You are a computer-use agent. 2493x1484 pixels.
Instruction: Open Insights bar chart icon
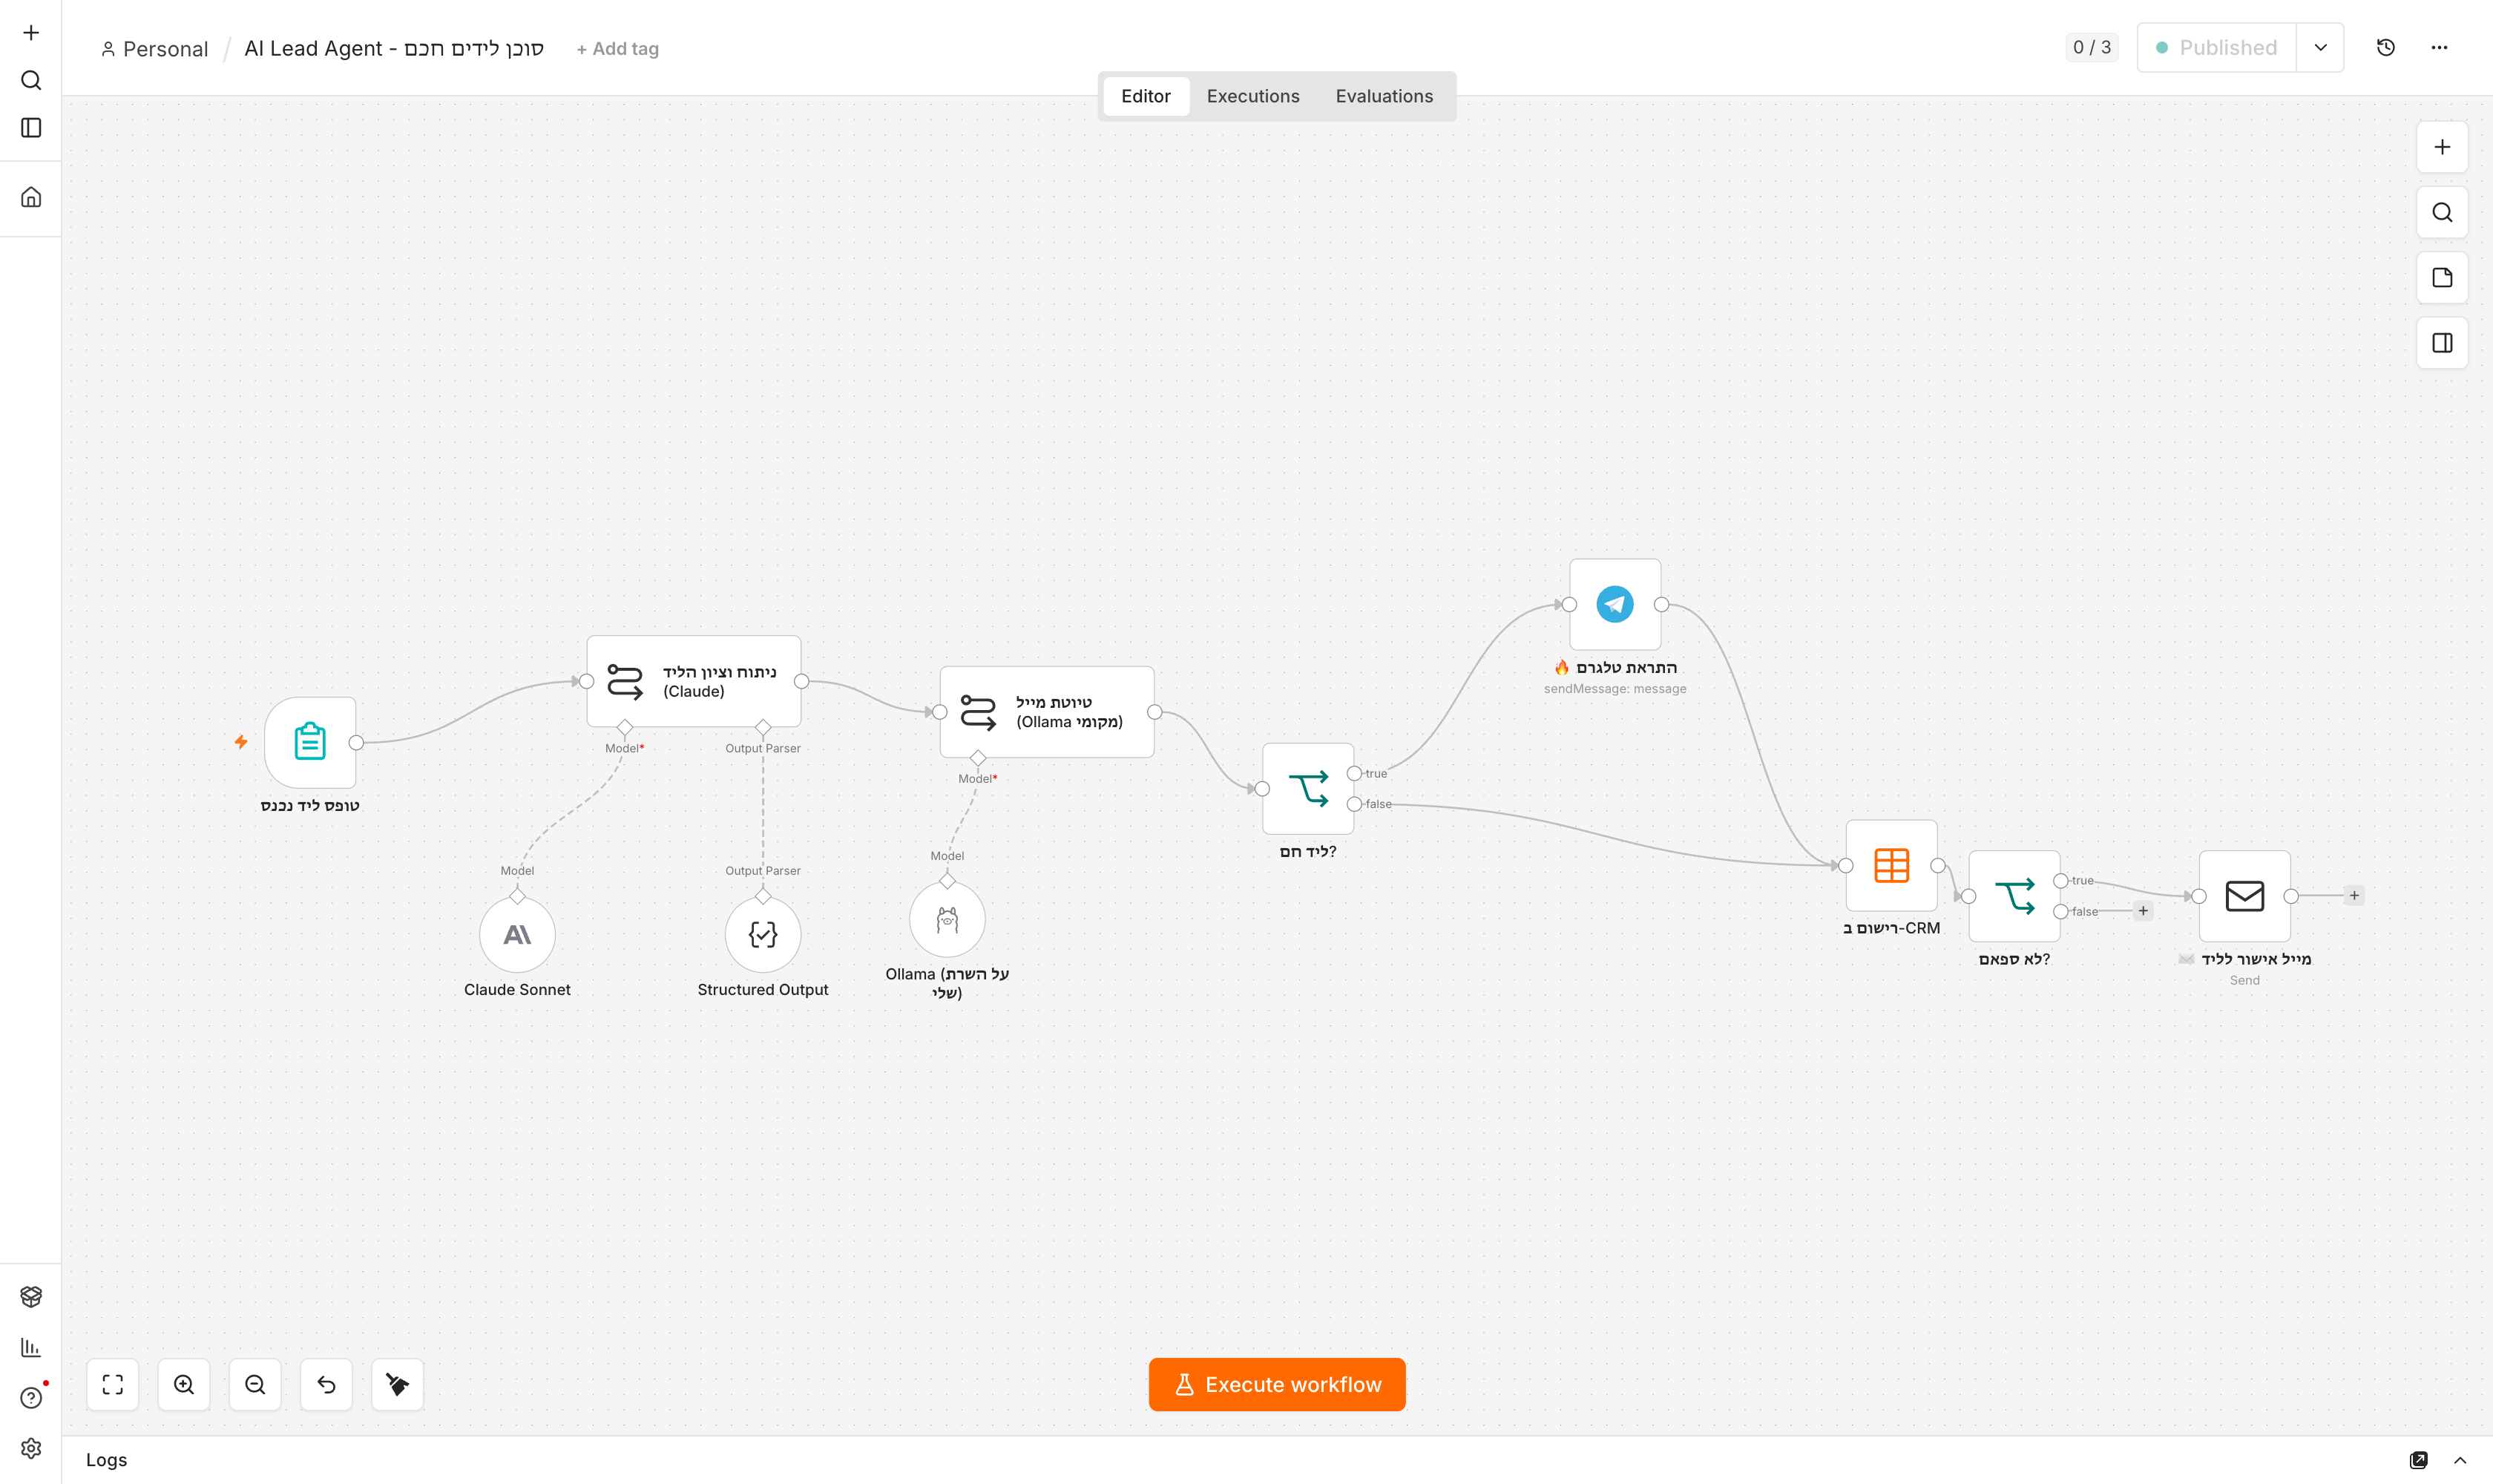coord(31,1347)
